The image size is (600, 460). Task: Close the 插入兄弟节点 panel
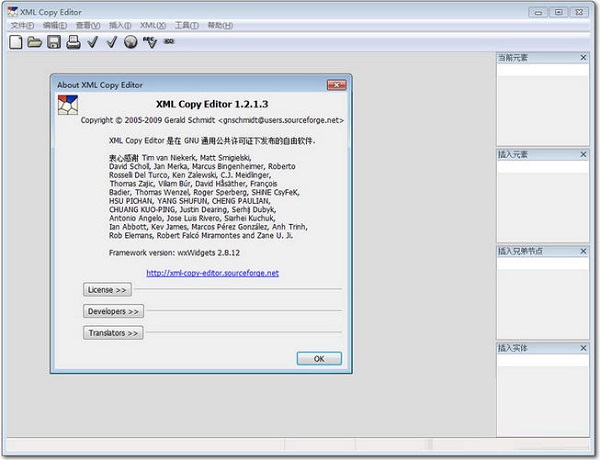(x=583, y=251)
